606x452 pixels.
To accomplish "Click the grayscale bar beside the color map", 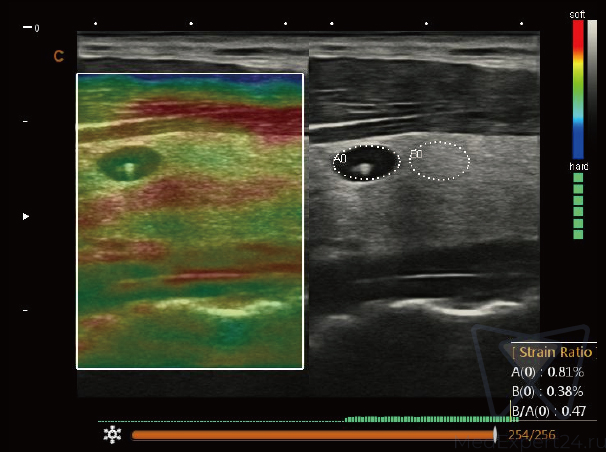I will pyautogui.click(x=592, y=88).
